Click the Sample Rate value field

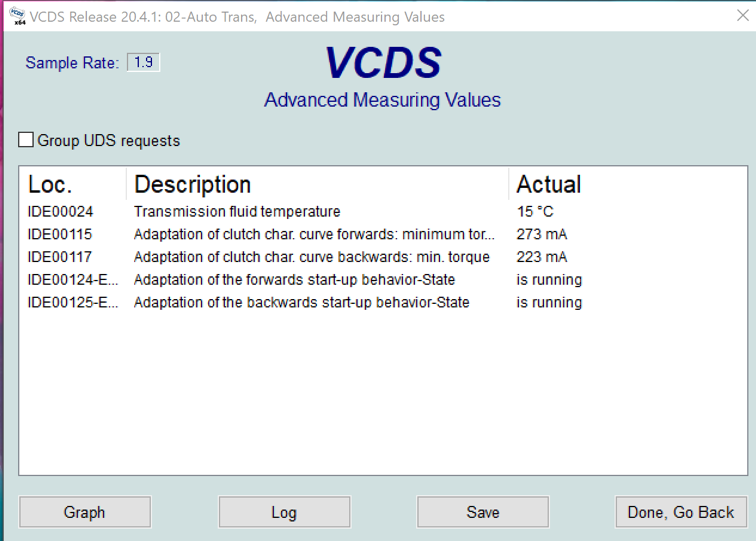[x=143, y=62]
